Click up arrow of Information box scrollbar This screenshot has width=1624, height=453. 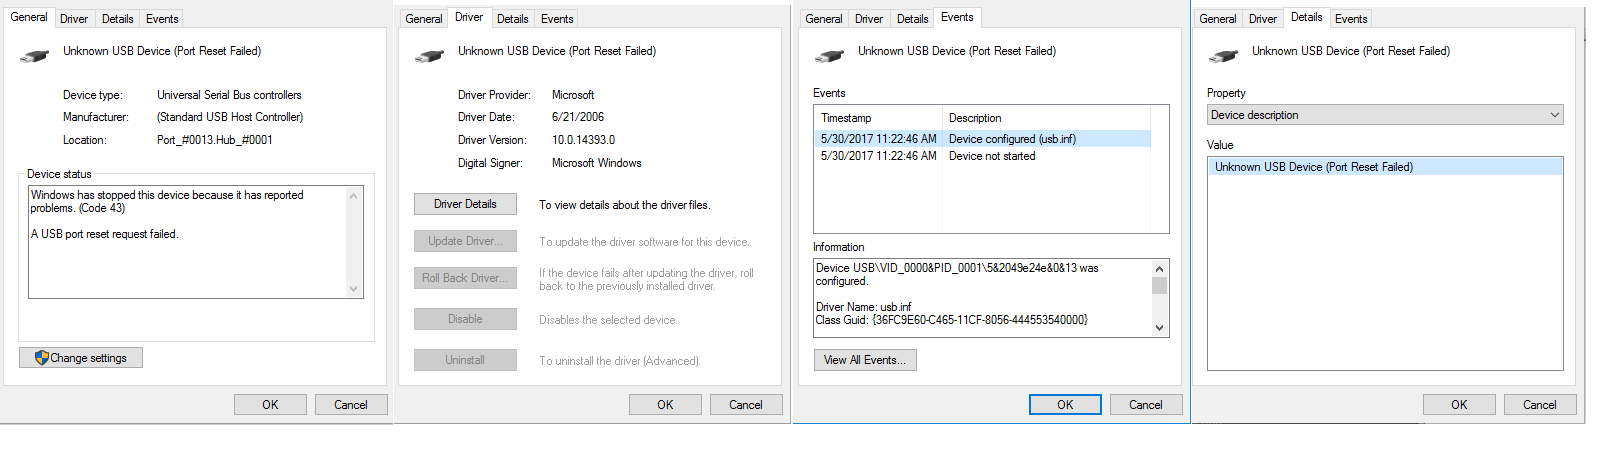coord(1160,269)
